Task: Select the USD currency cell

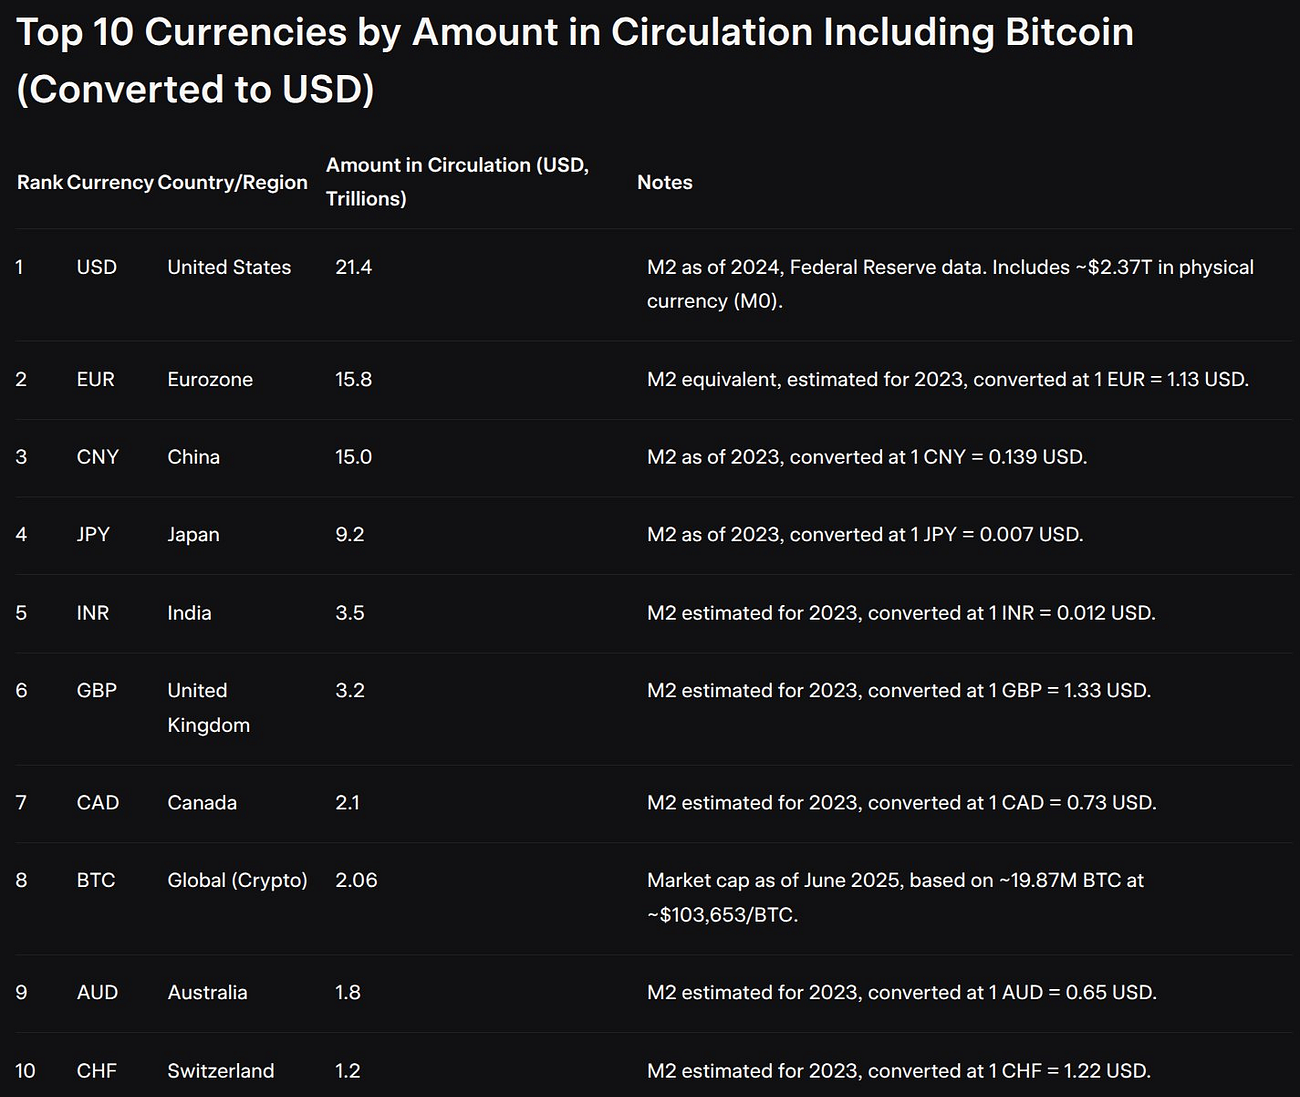Action: tap(97, 267)
